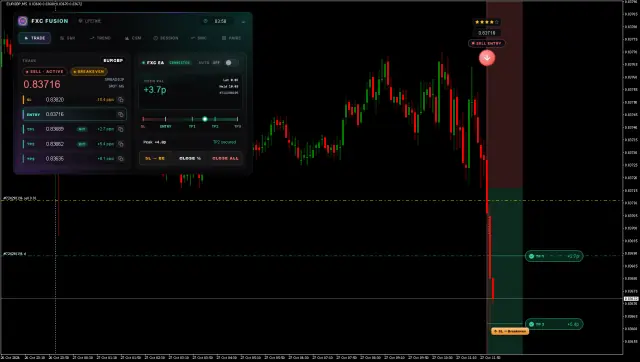Click the red sell arrow marker on chart
Image resolution: width=640 pixels, height=362 pixels.
pyautogui.click(x=487, y=58)
